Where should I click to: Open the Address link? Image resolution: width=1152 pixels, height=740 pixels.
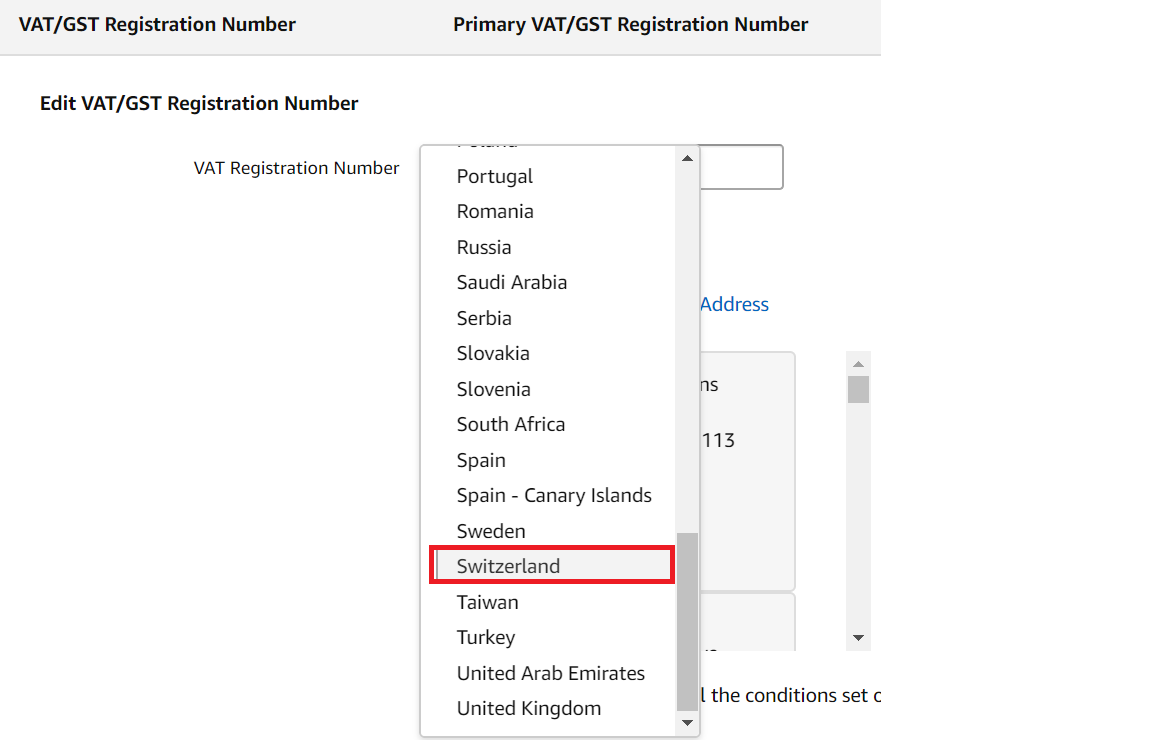[734, 304]
